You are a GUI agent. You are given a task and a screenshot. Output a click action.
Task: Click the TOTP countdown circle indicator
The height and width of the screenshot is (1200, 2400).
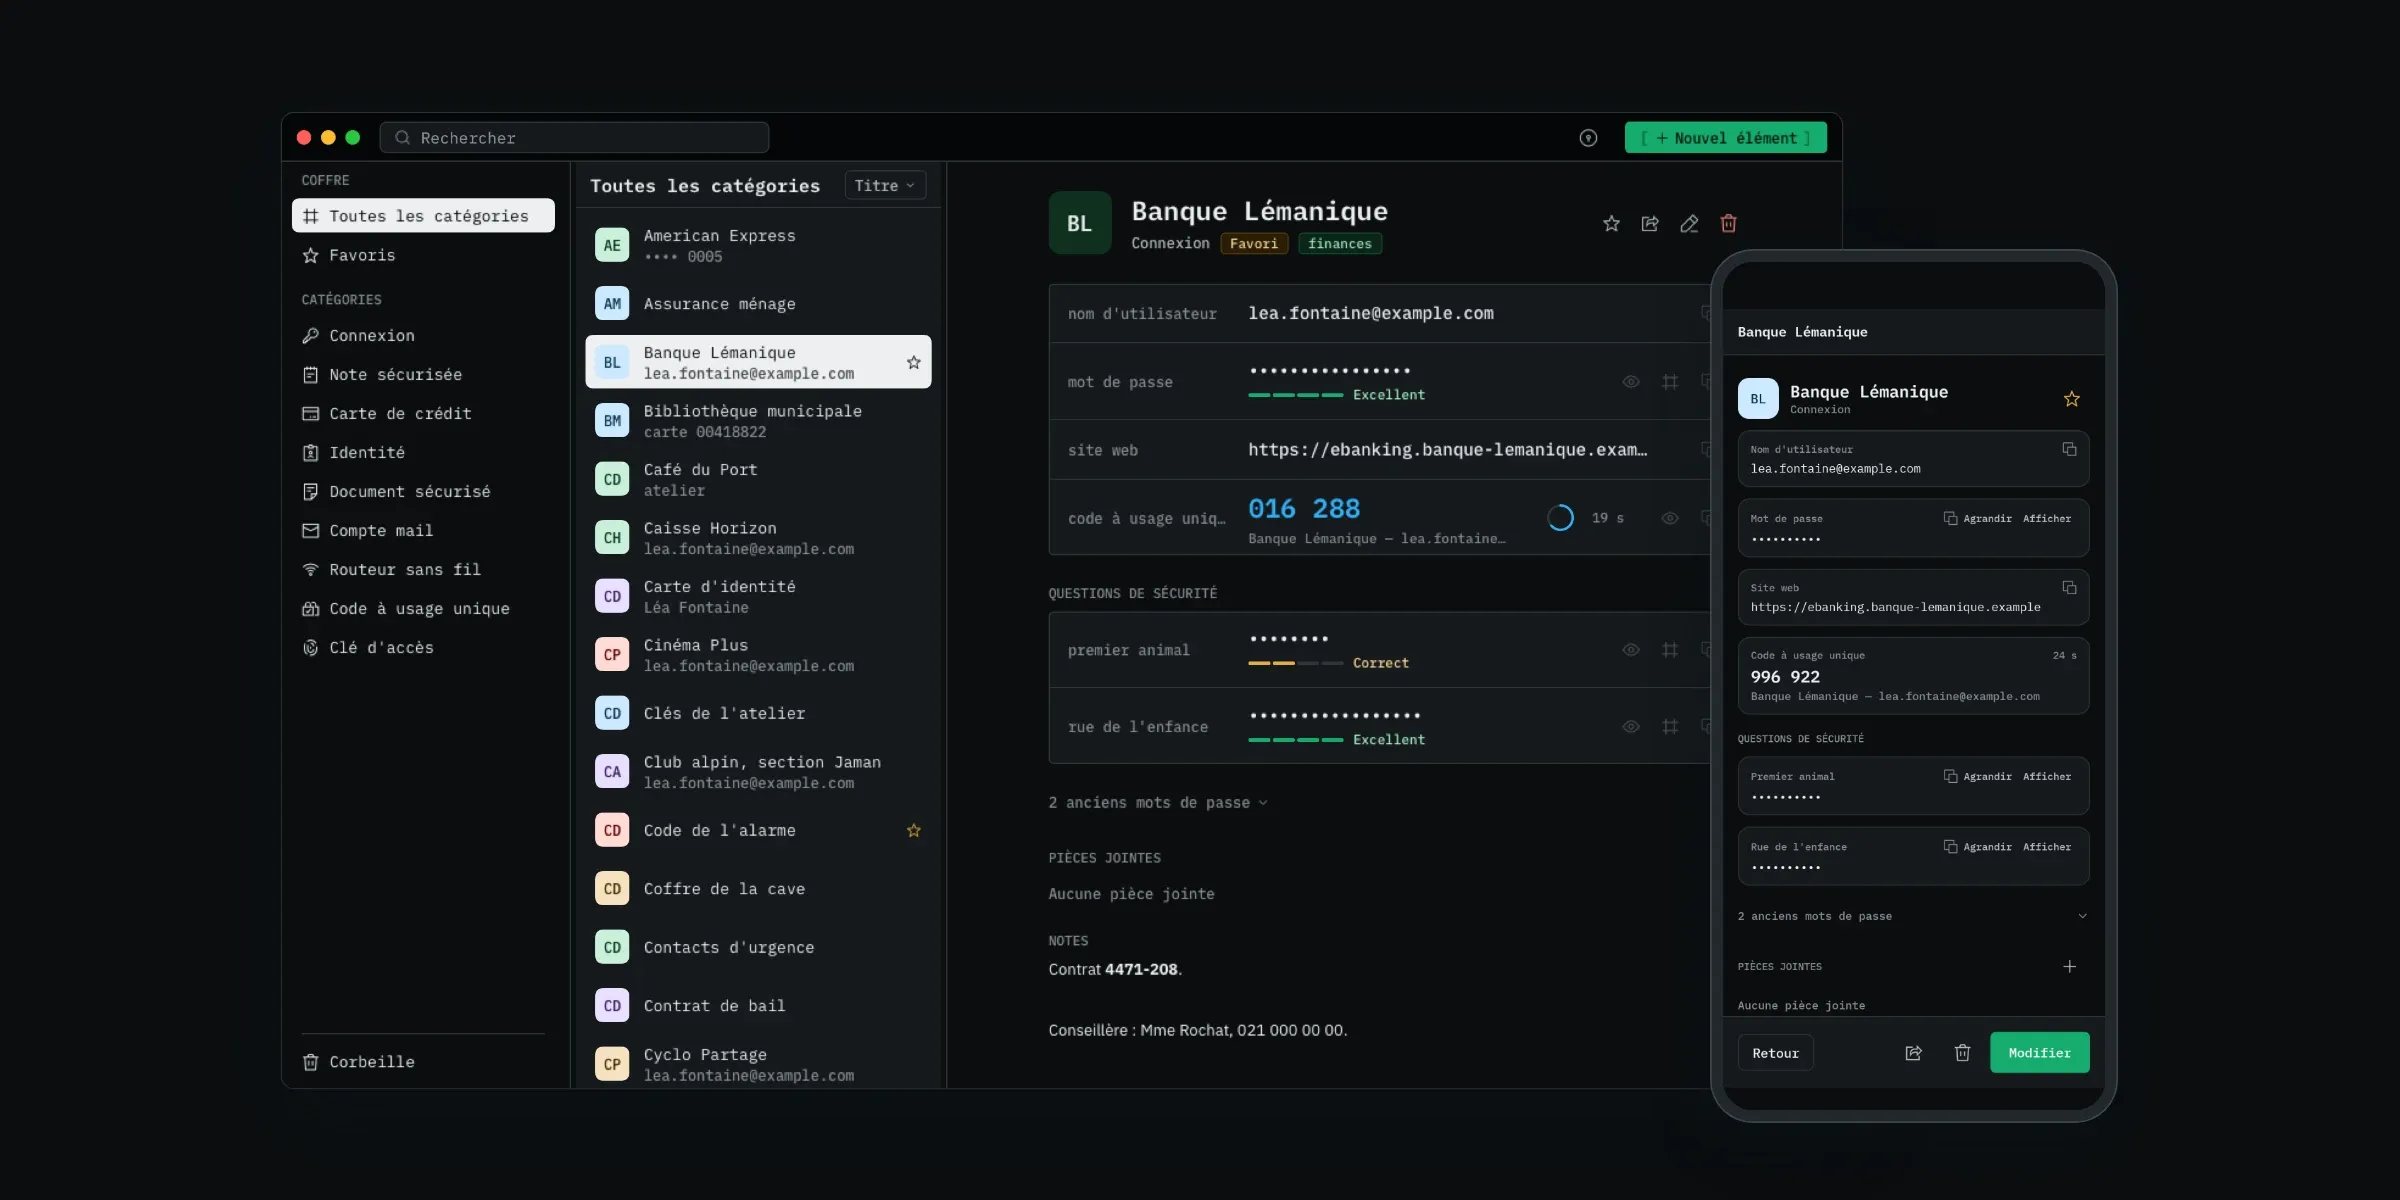1560,517
